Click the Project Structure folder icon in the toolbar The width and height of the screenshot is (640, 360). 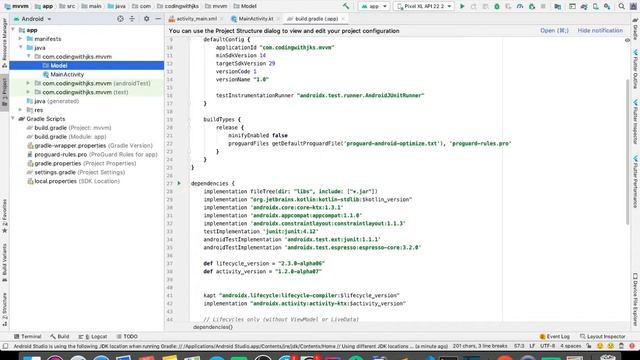[x=558, y=6]
